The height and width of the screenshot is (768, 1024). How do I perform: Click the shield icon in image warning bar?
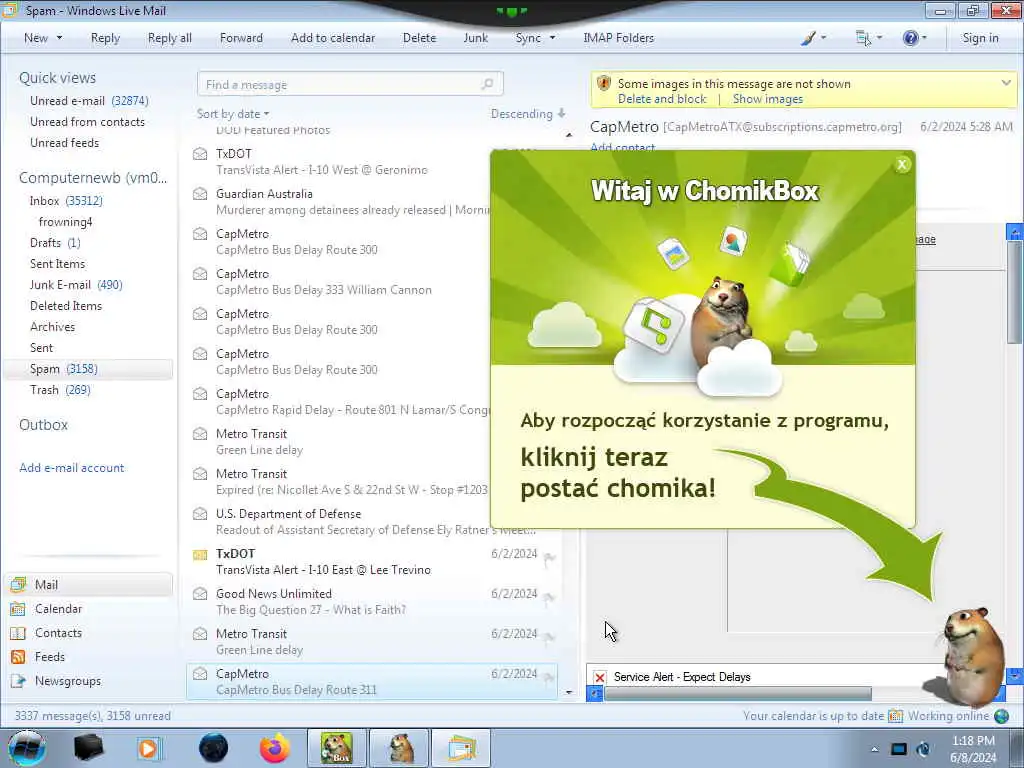pos(604,84)
